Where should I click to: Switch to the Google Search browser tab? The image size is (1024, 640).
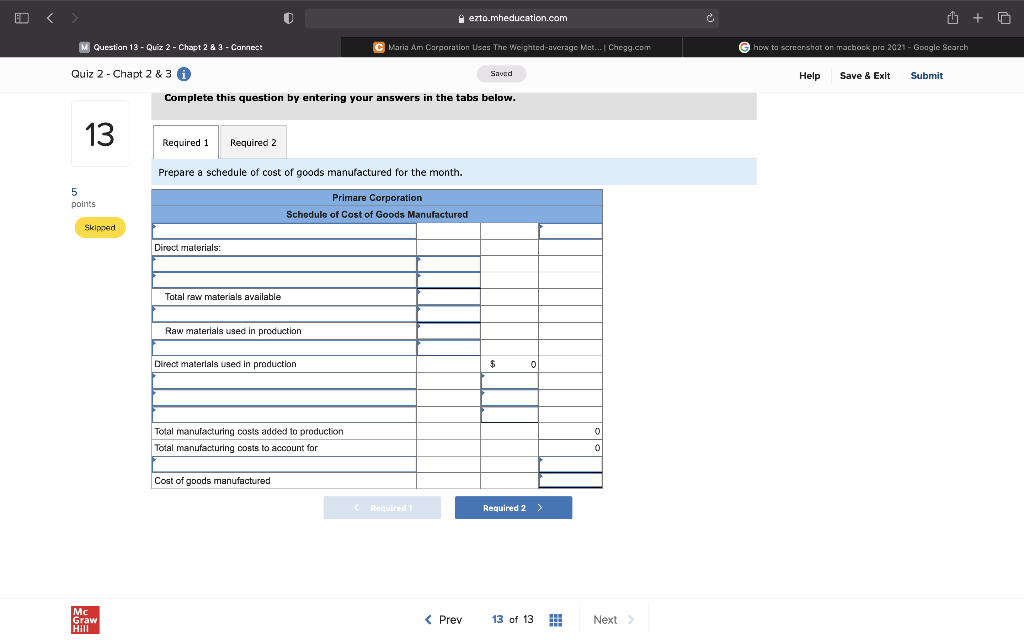(x=853, y=47)
